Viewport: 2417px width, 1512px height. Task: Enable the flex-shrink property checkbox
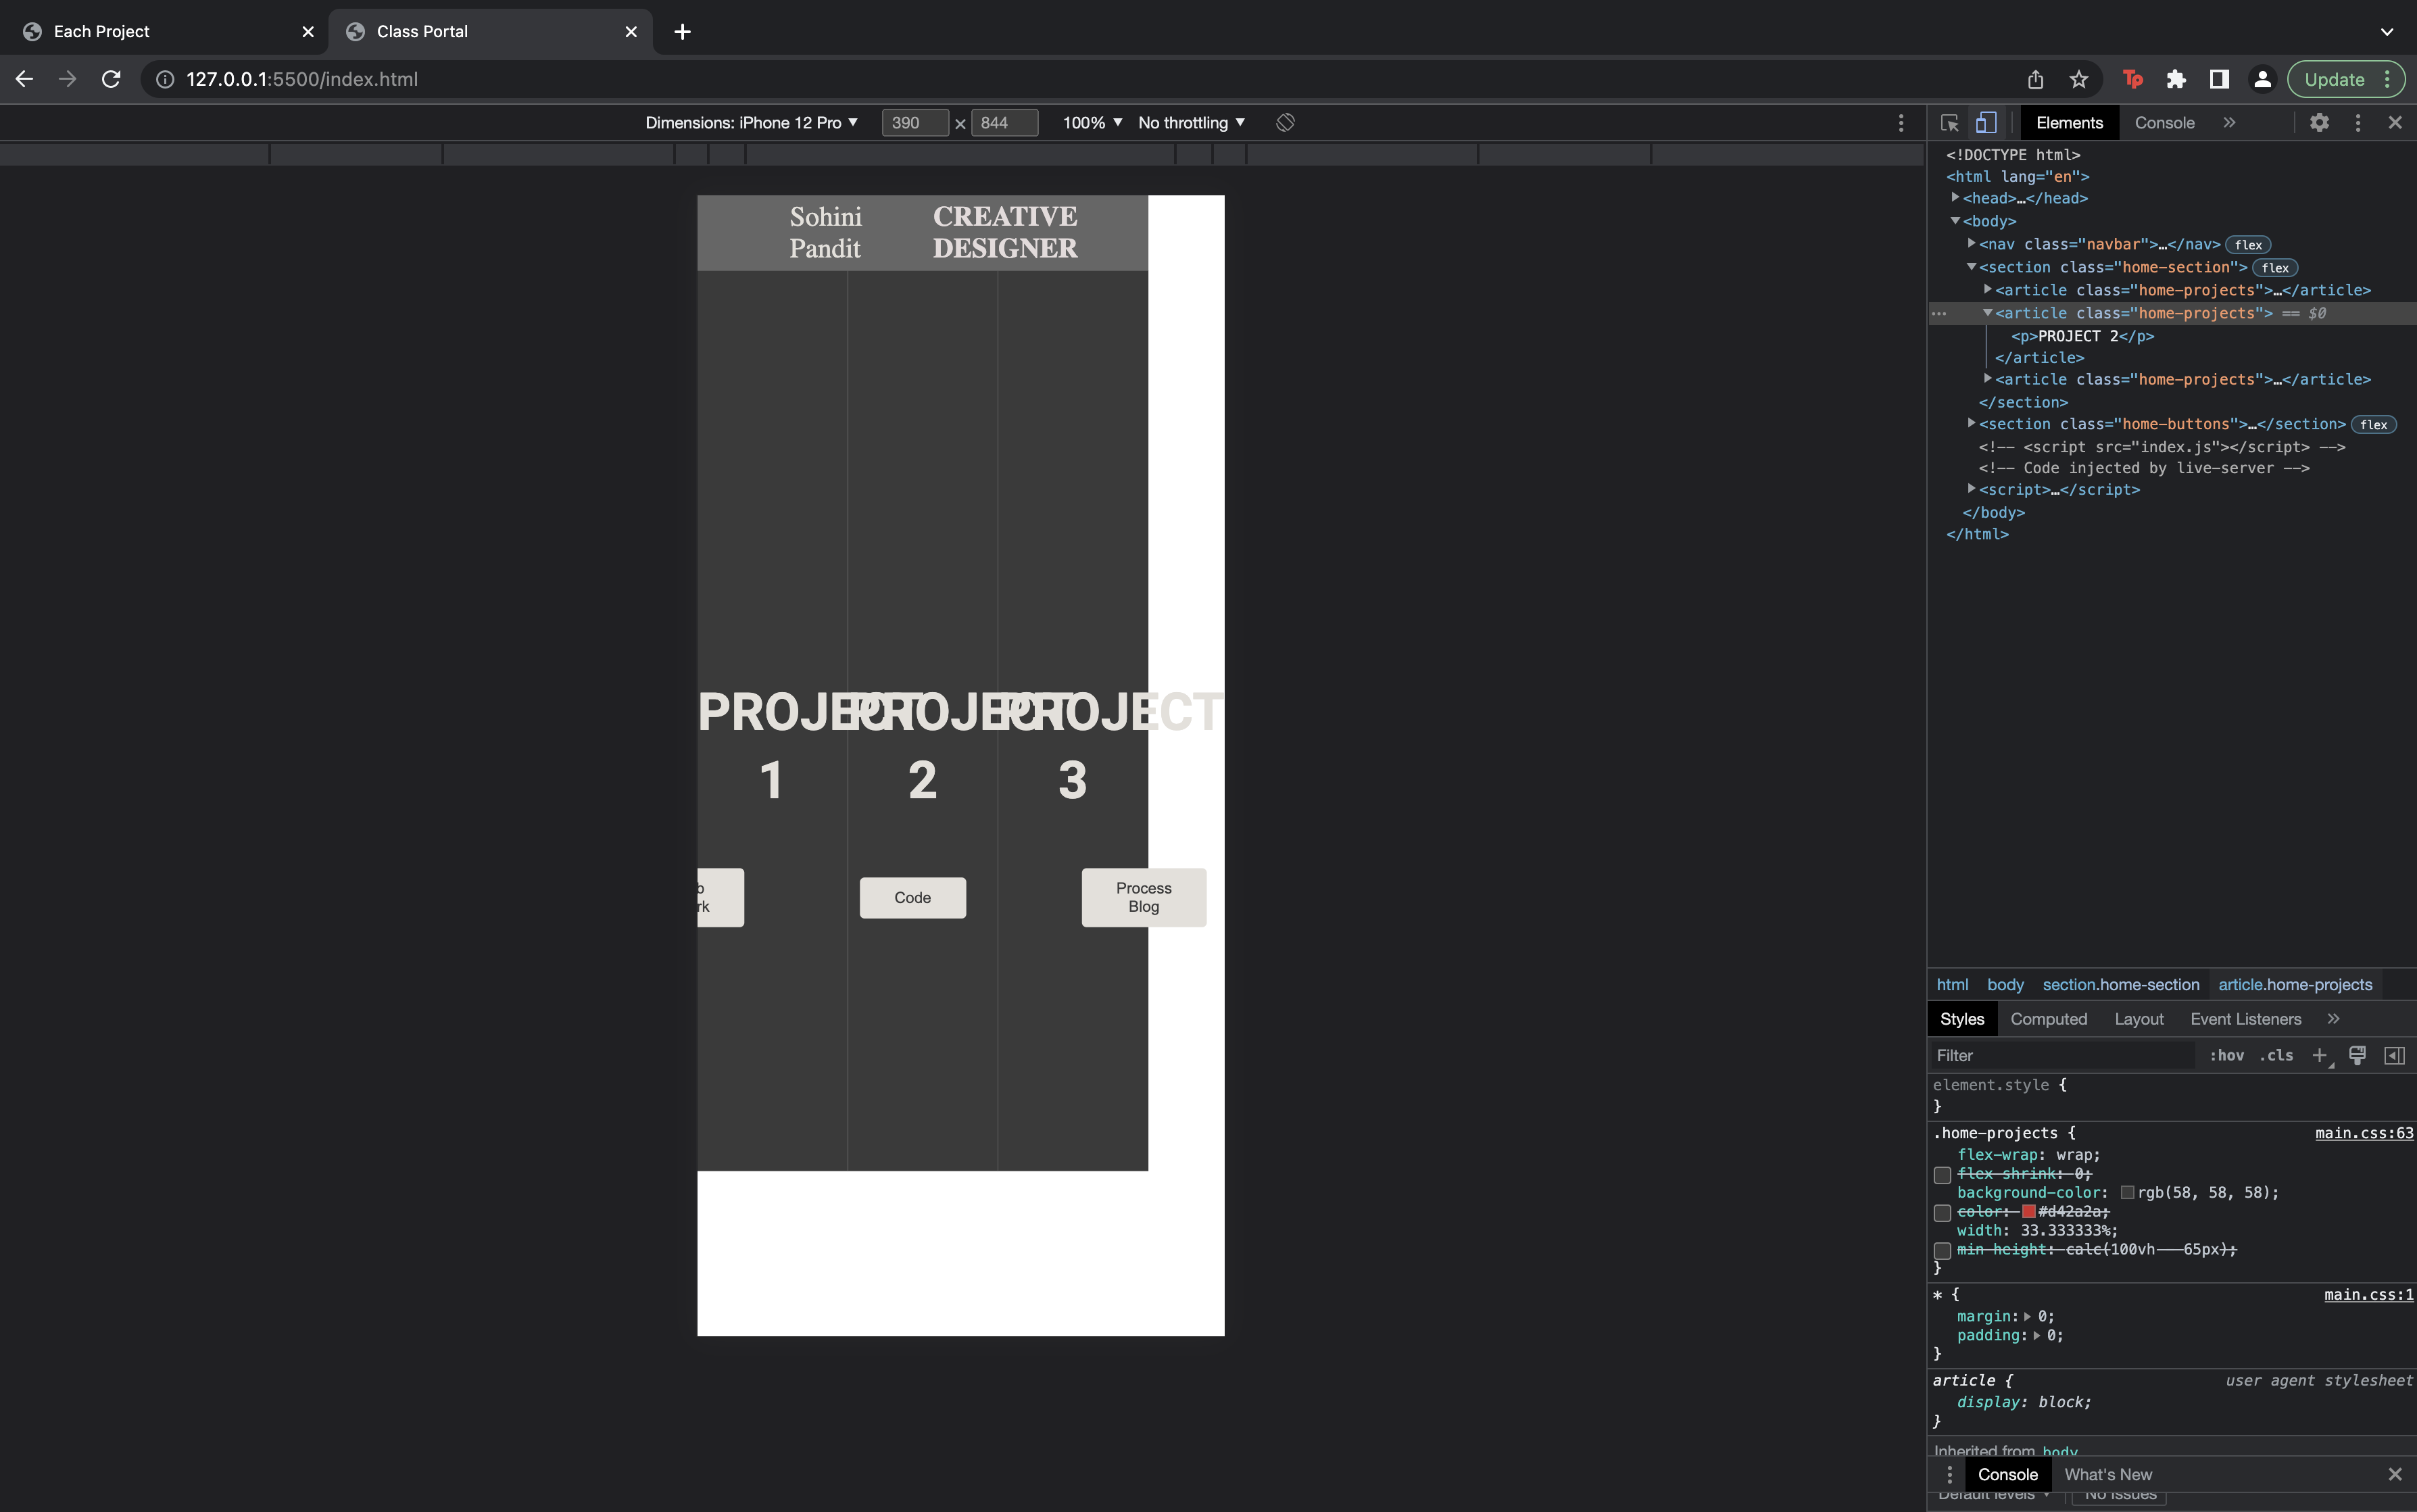(1942, 1175)
